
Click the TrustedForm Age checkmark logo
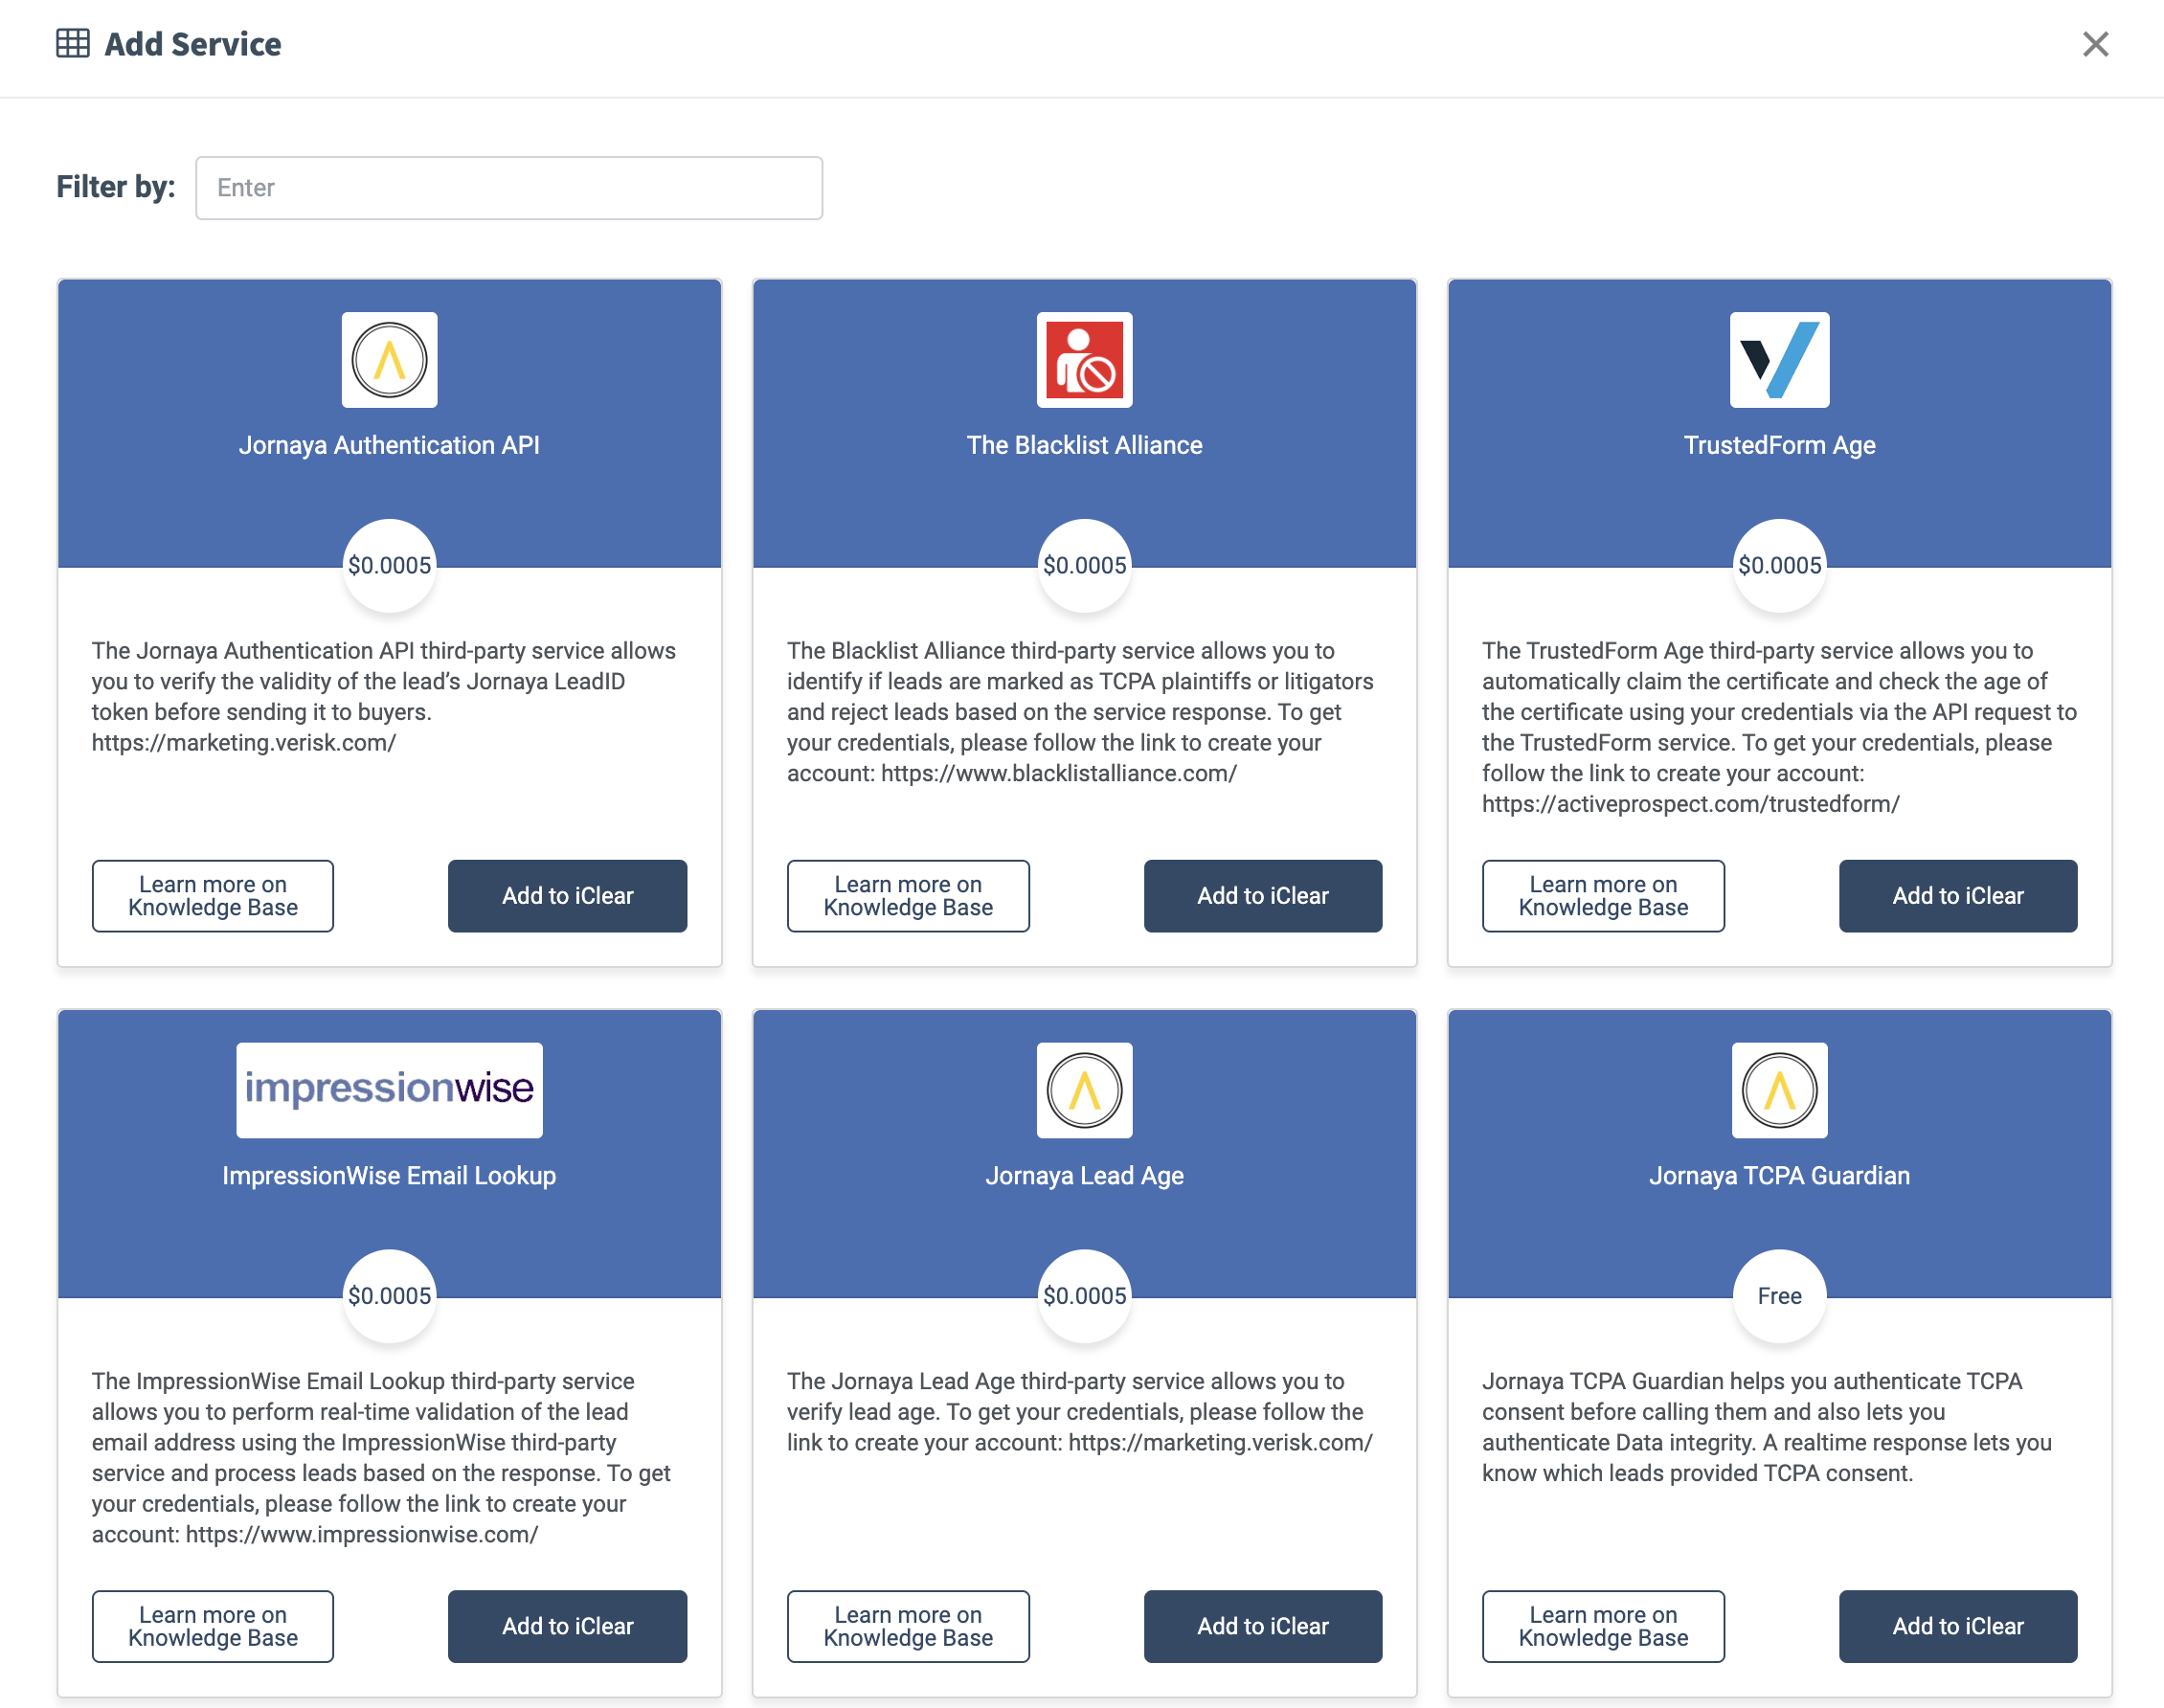[1779, 360]
